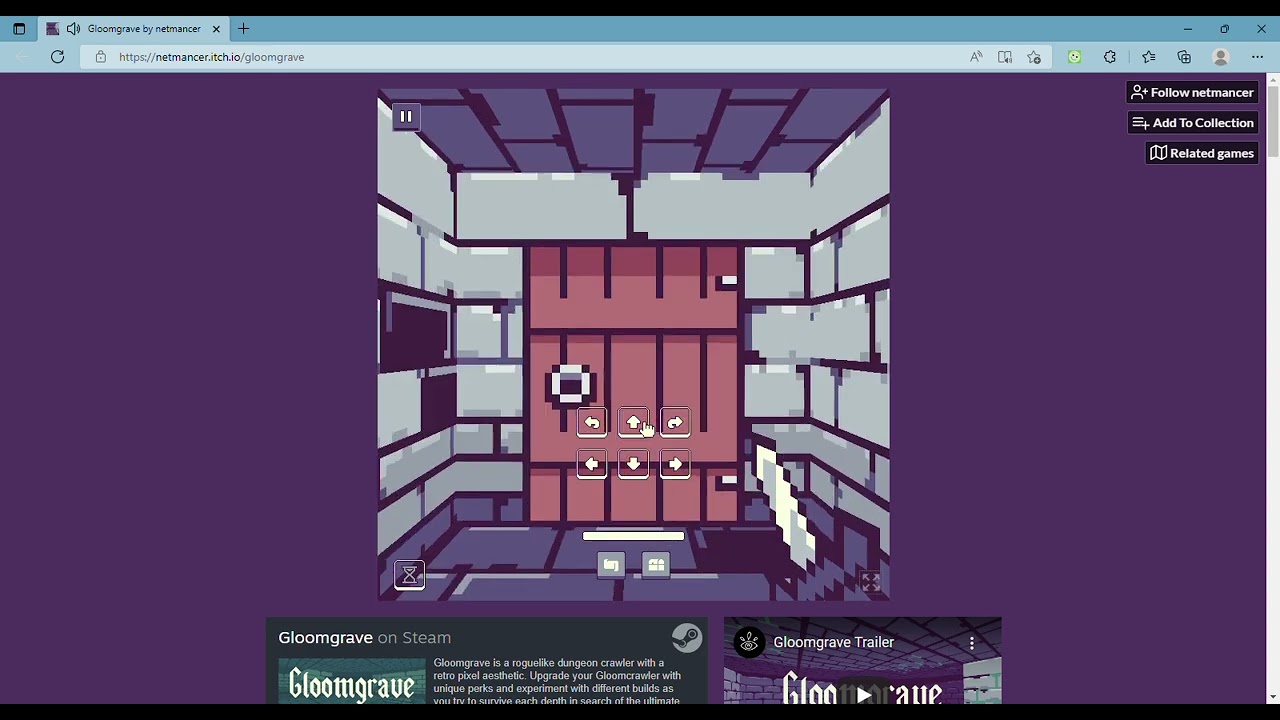This screenshot has height=720, width=1280.
Task: Activate the Read aloud icon
Action: [x=976, y=57]
